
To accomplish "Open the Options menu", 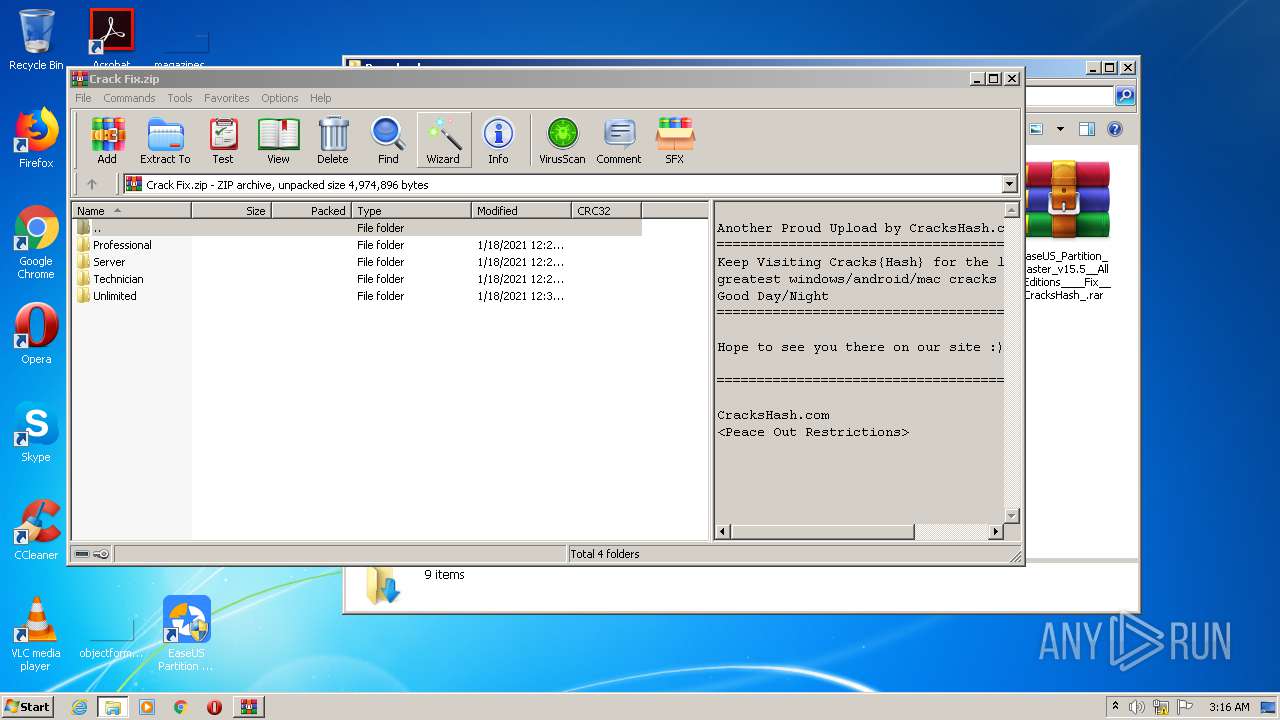I will coord(280,98).
